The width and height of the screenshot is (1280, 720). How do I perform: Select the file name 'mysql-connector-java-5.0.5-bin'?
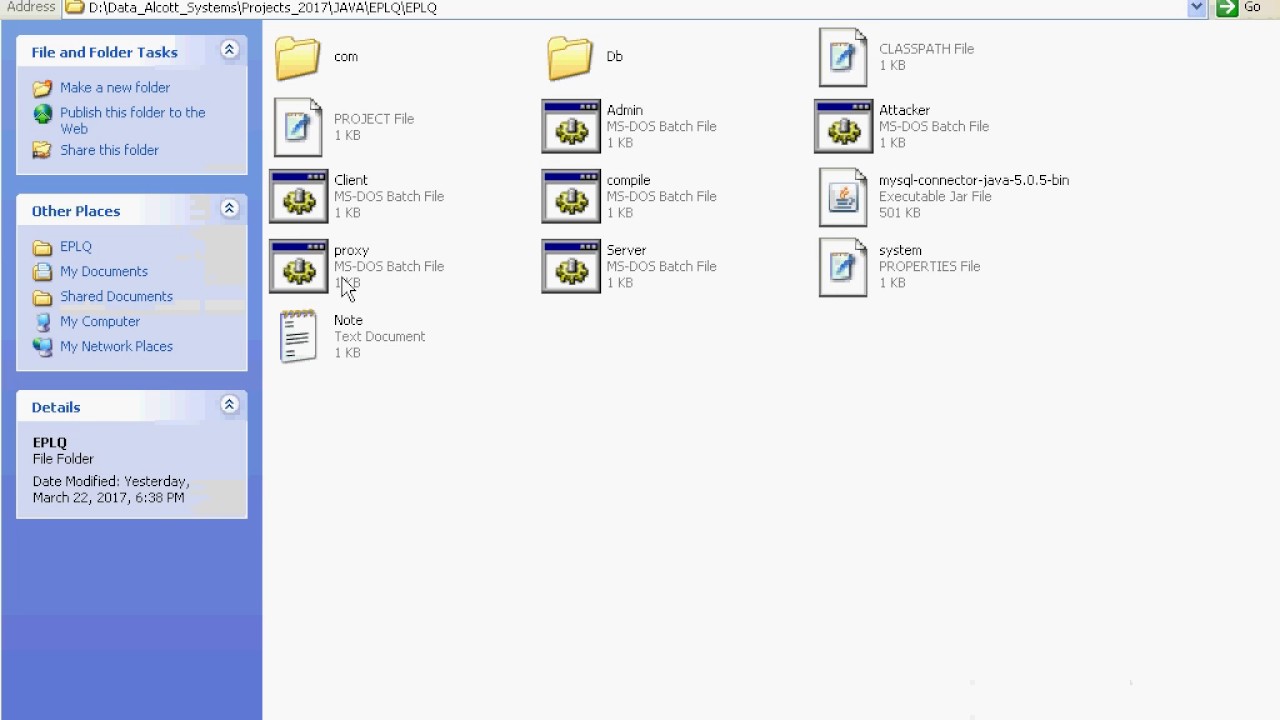[x=974, y=180]
